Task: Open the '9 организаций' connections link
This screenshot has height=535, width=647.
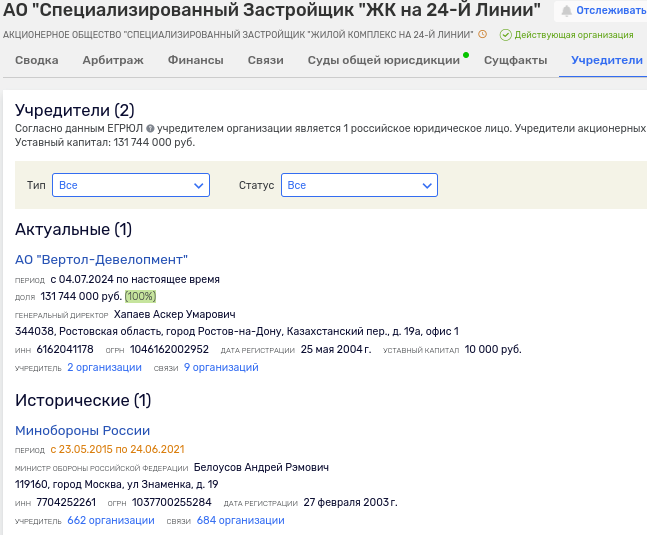Action: [221, 368]
